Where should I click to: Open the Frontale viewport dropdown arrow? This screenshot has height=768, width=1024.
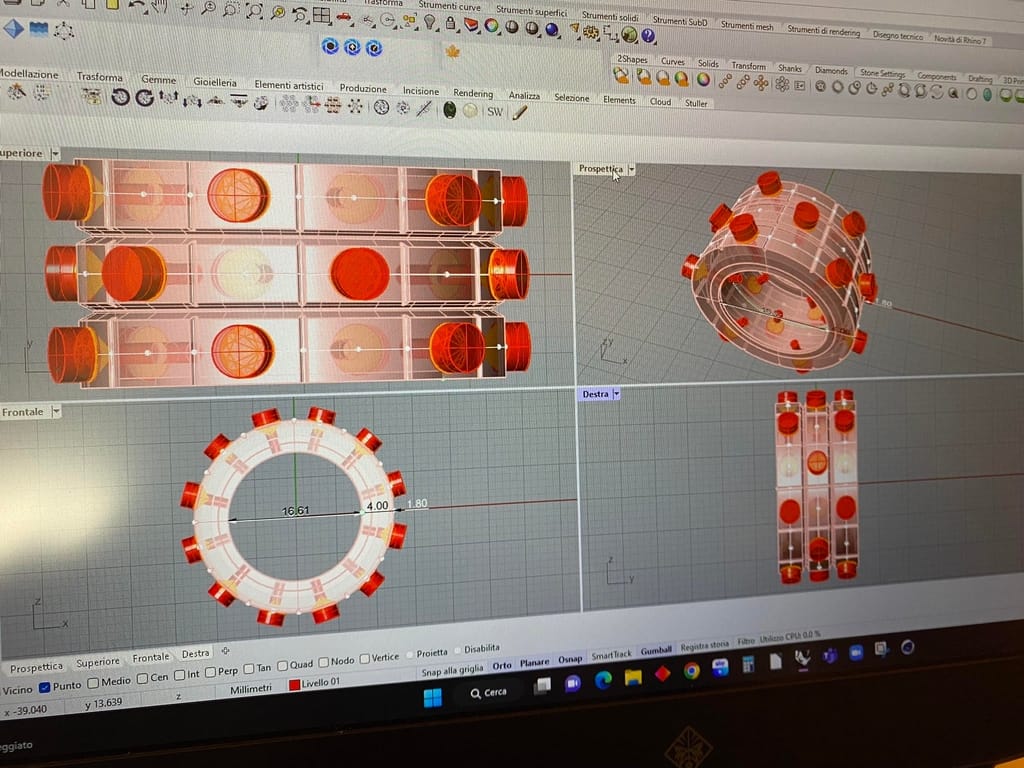coord(56,411)
